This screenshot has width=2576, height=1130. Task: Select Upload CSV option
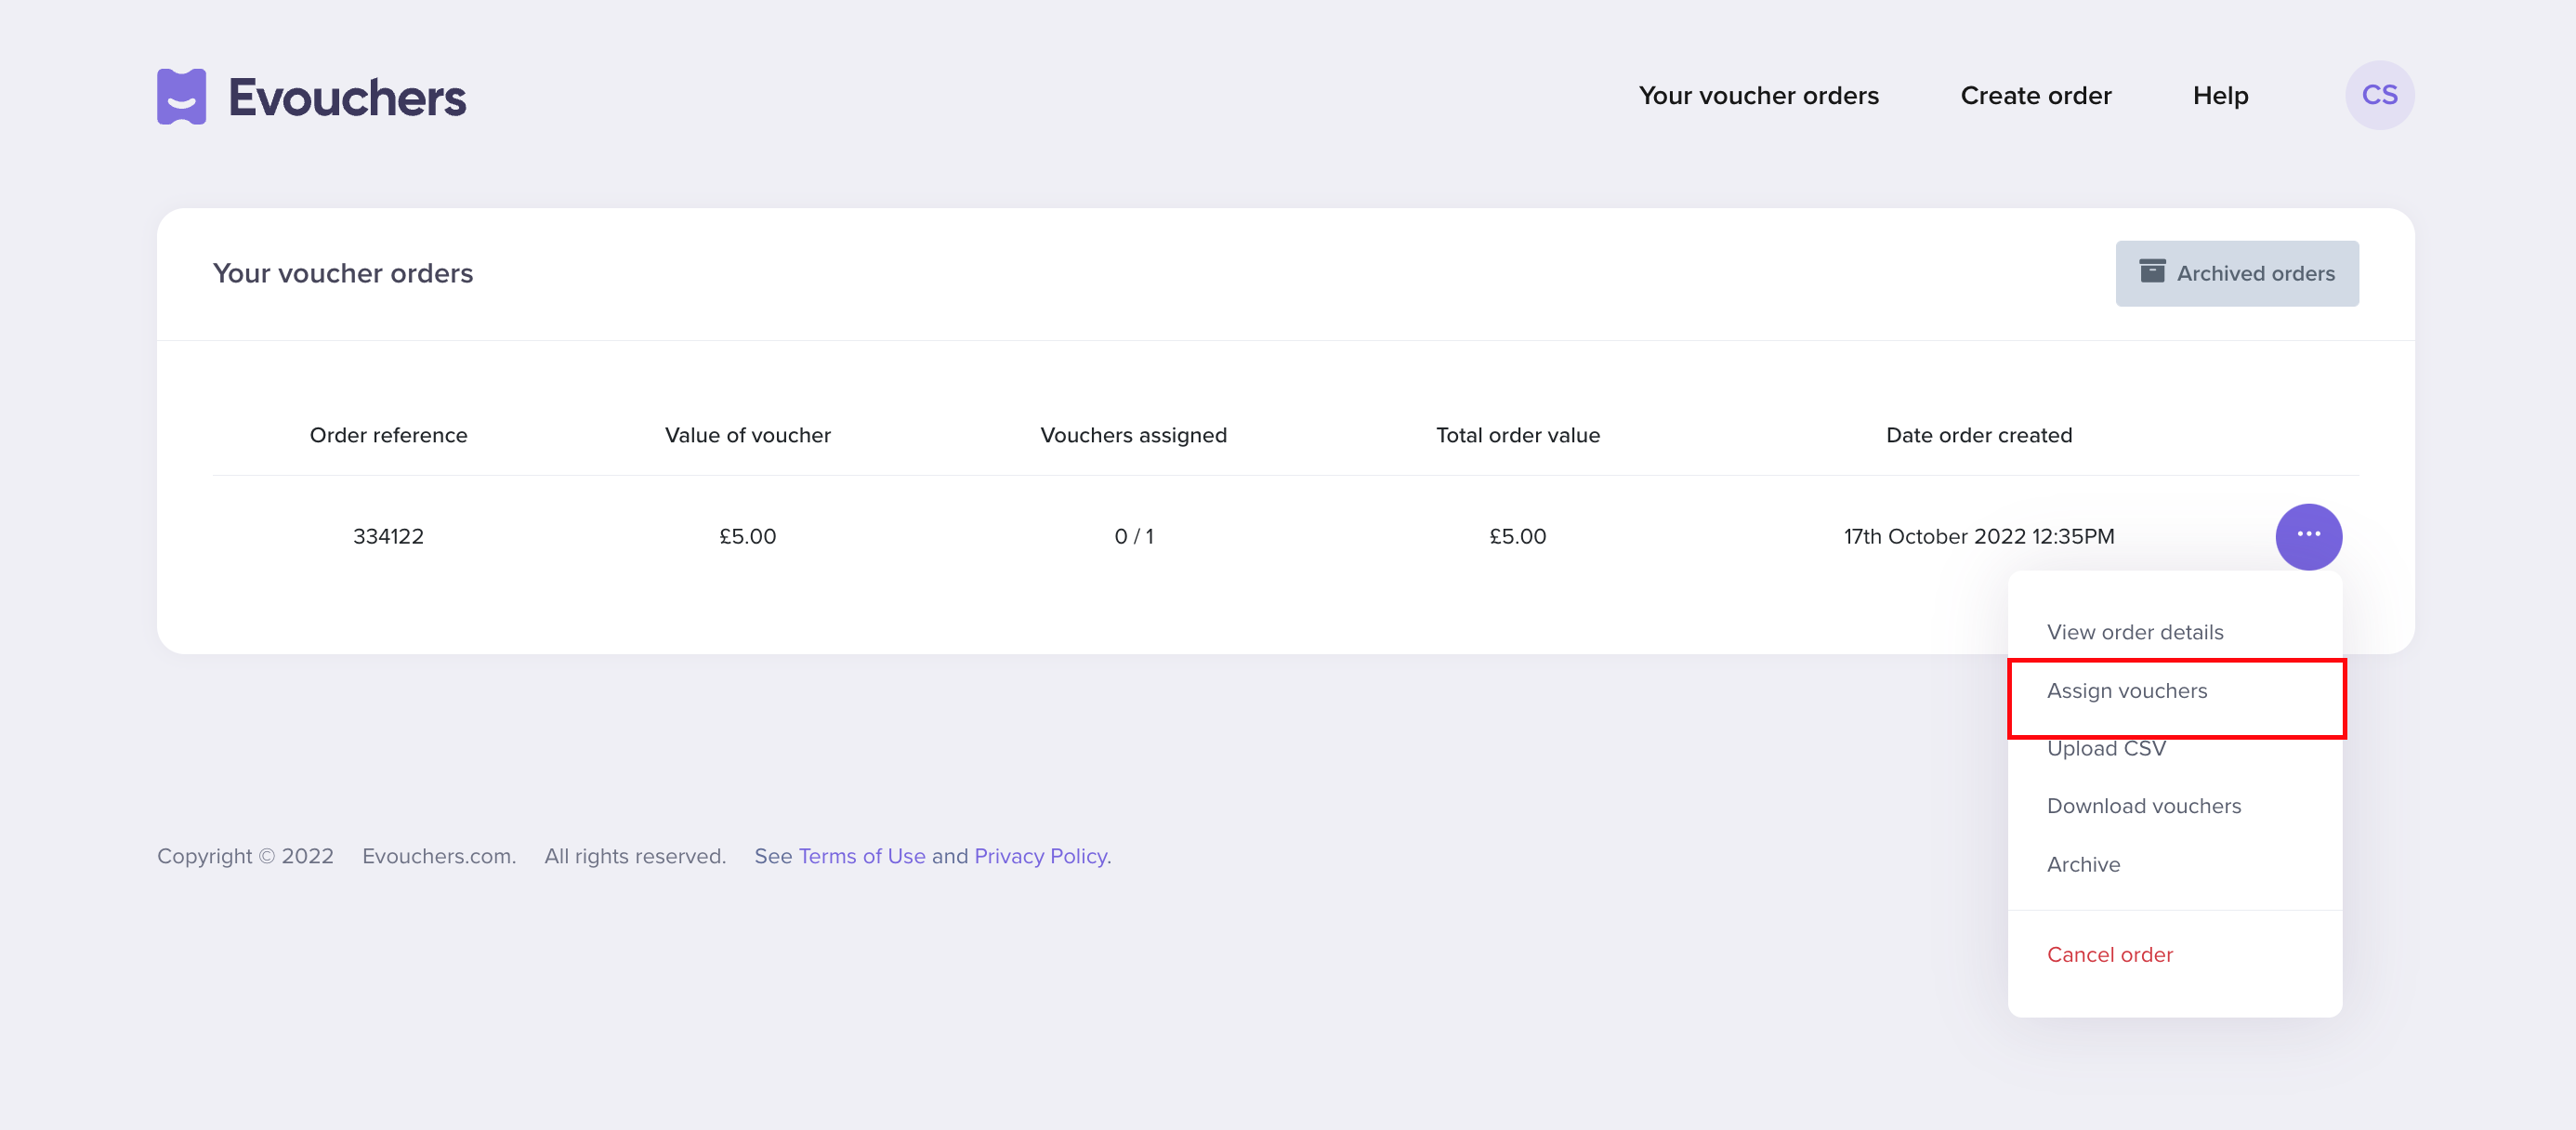tap(2105, 748)
